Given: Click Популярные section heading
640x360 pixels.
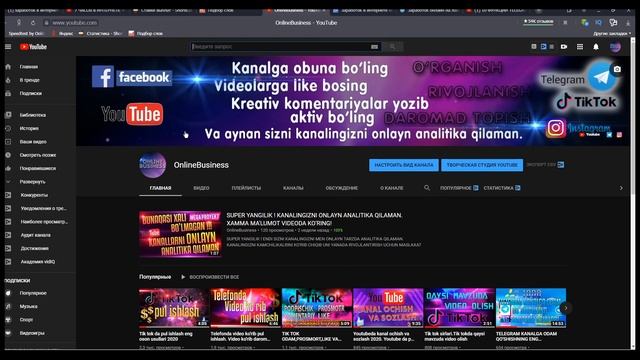Looking at the screenshot, I should [155, 277].
